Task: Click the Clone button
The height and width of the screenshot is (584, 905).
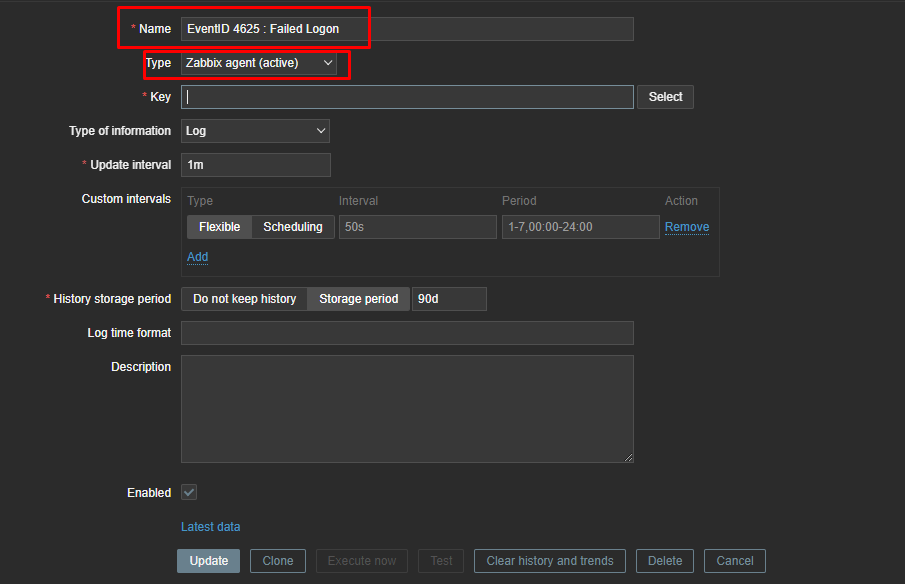Action: point(277,560)
